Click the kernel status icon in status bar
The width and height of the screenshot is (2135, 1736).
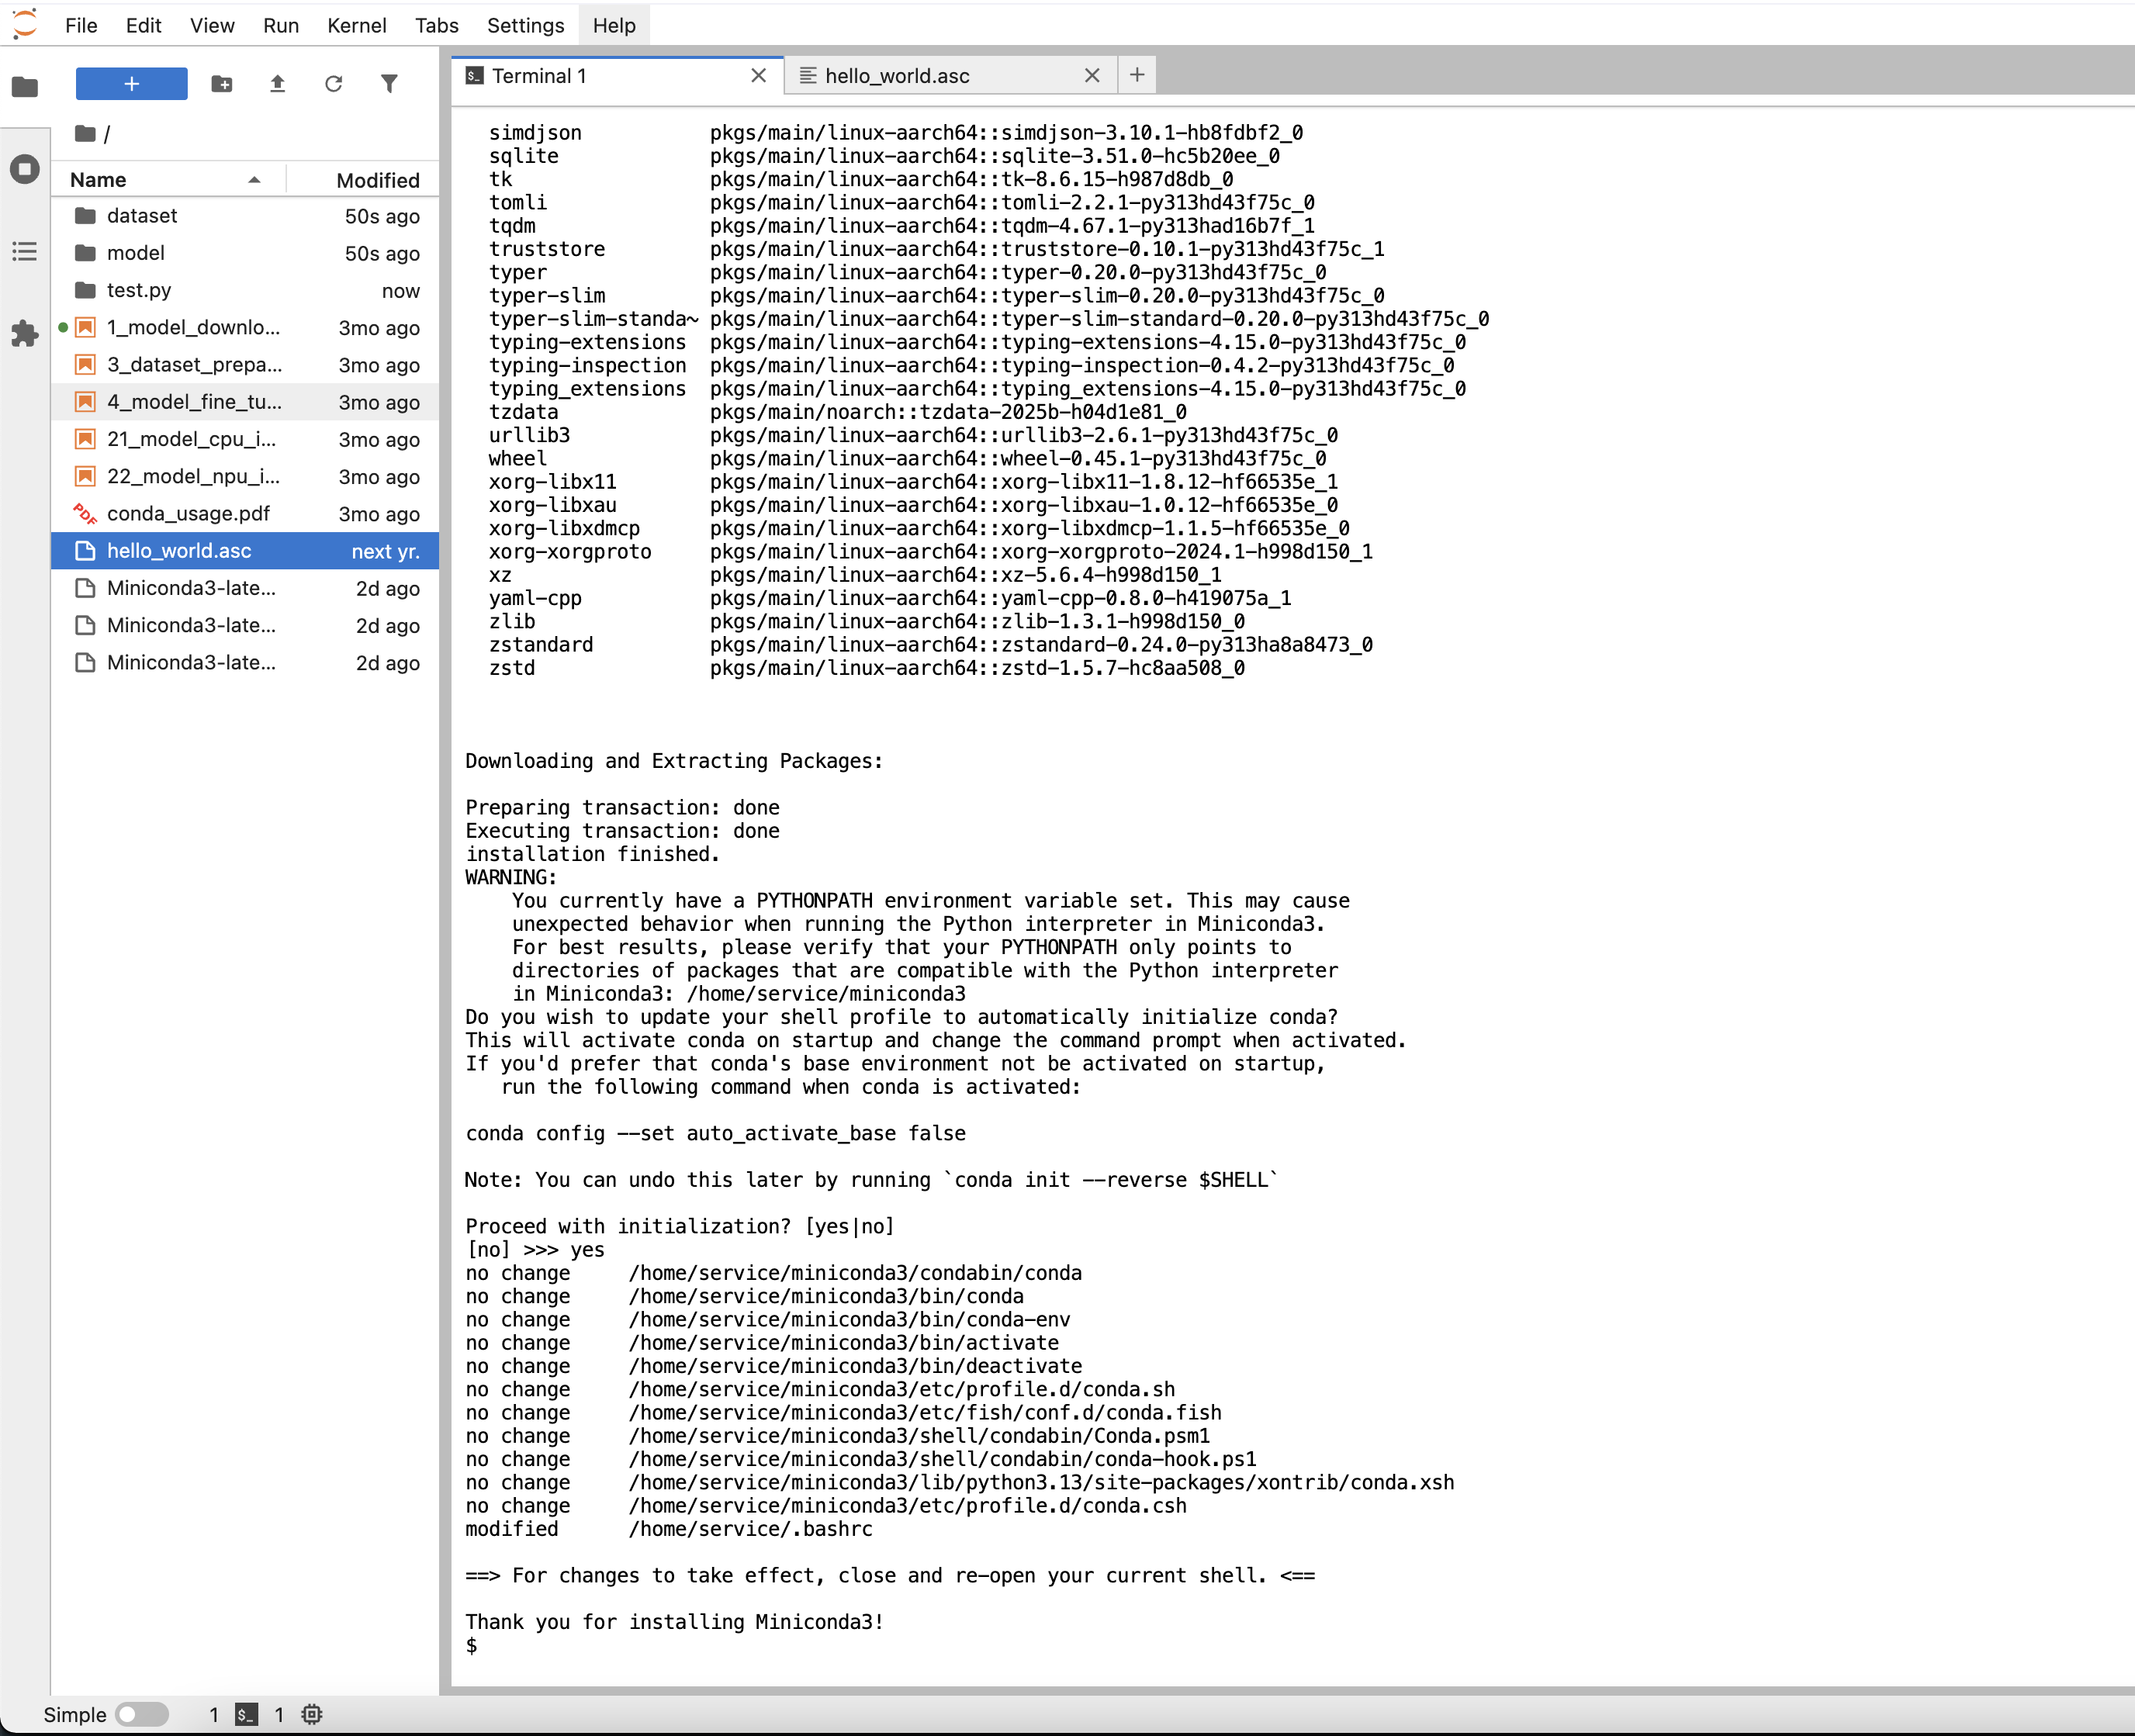tap(312, 1714)
